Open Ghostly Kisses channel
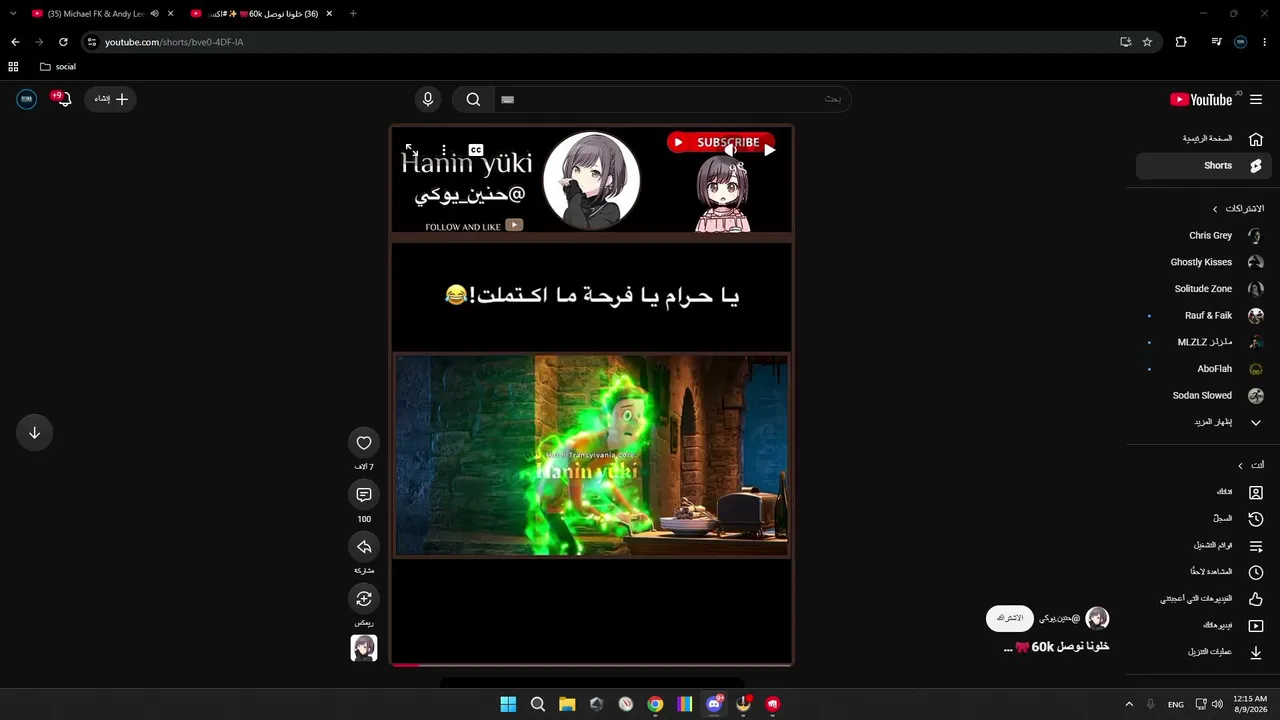The image size is (1280, 720). 1204,262
